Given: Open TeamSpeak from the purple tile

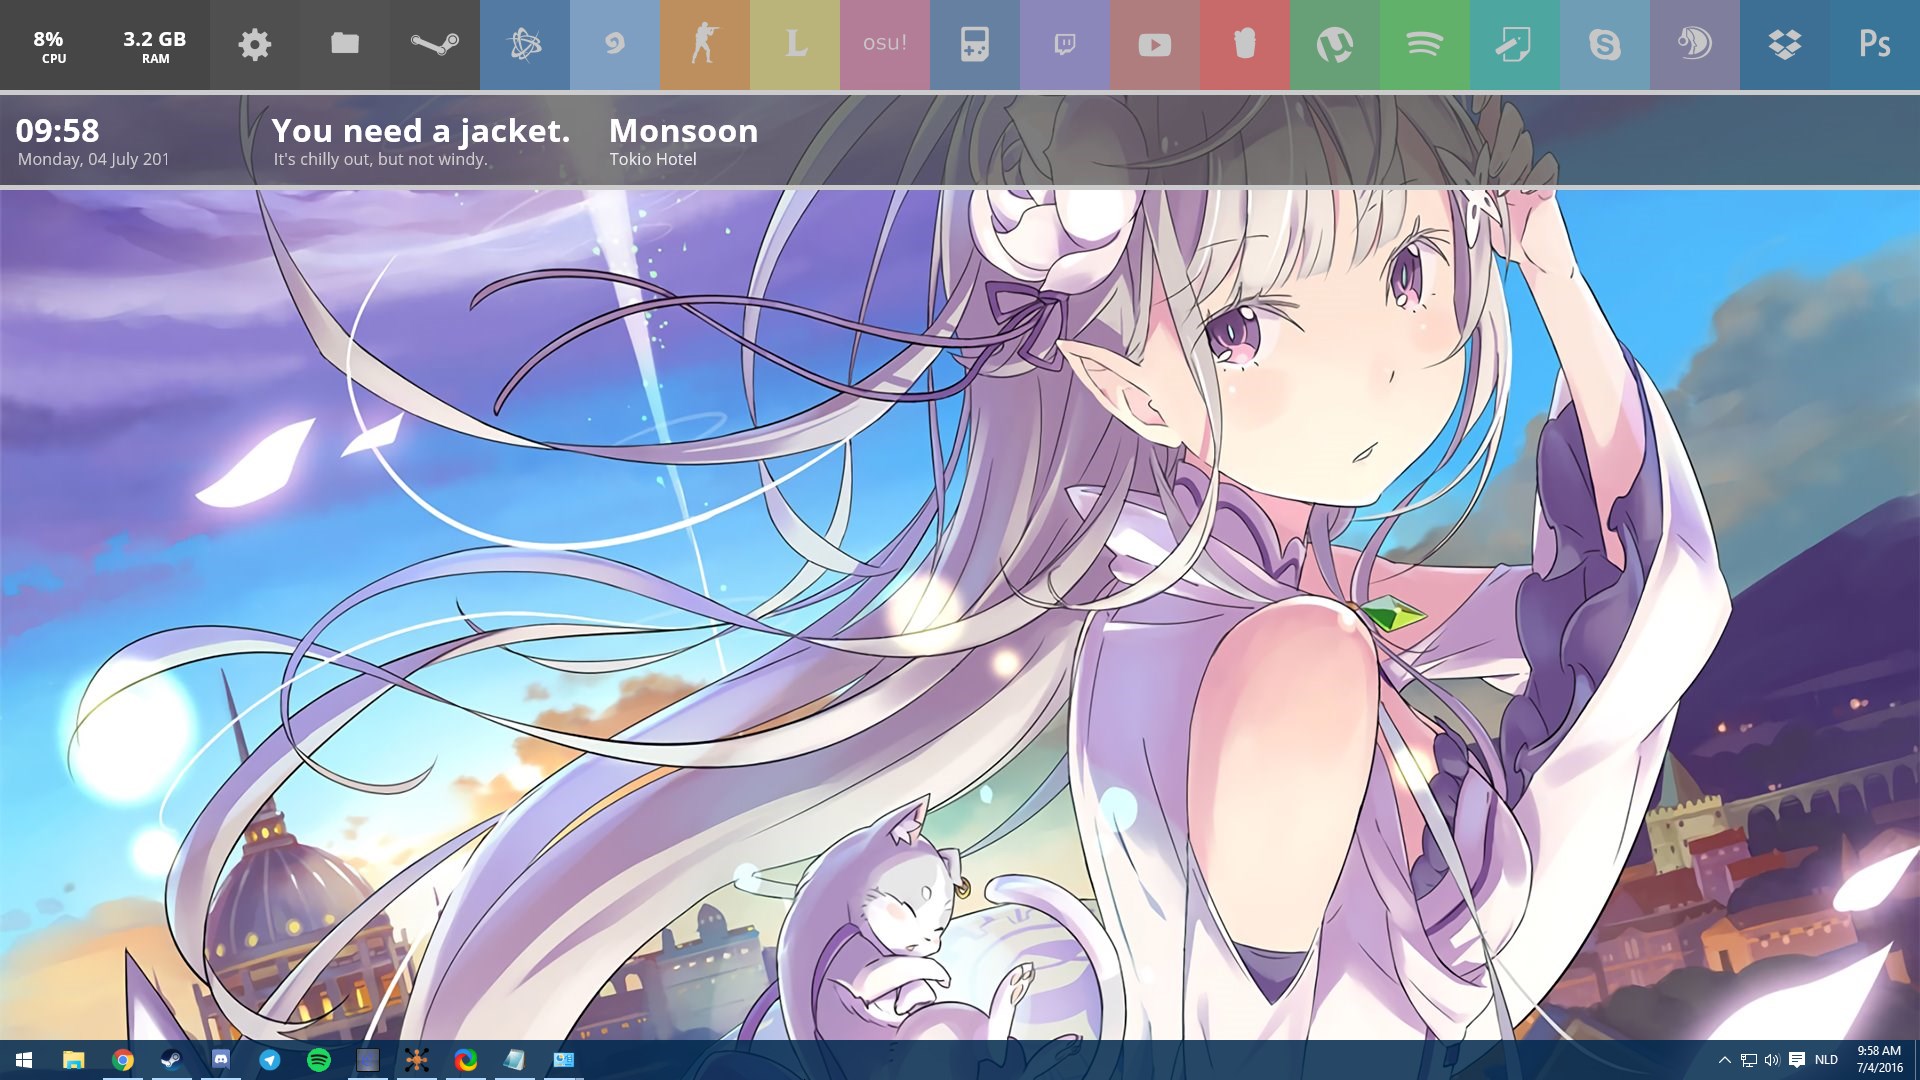Looking at the screenshot, I should pos(1694,44).
